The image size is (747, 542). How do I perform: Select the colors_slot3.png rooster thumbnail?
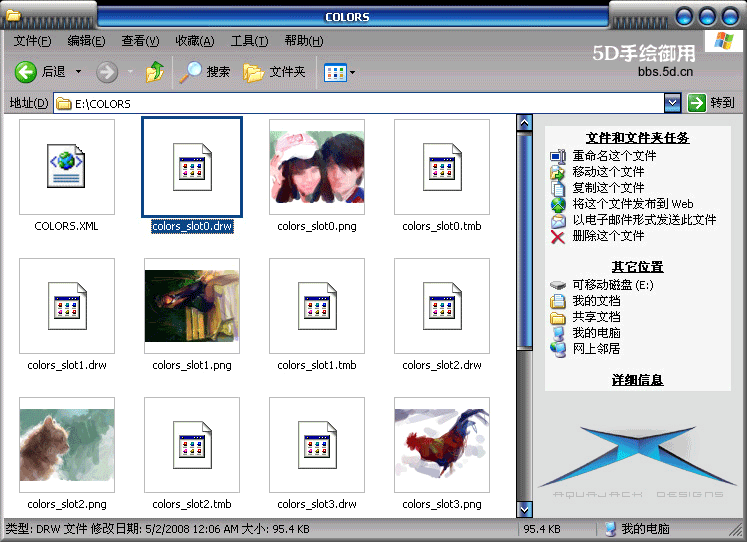tap(442, 445)
